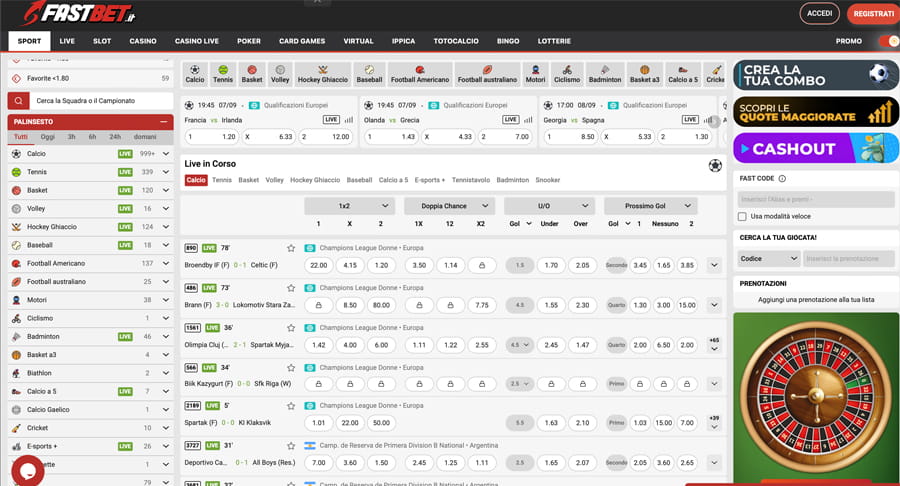Open the chat bubble support icon
The height and width of the screenshot is (486, 900).
click(28, 471)
